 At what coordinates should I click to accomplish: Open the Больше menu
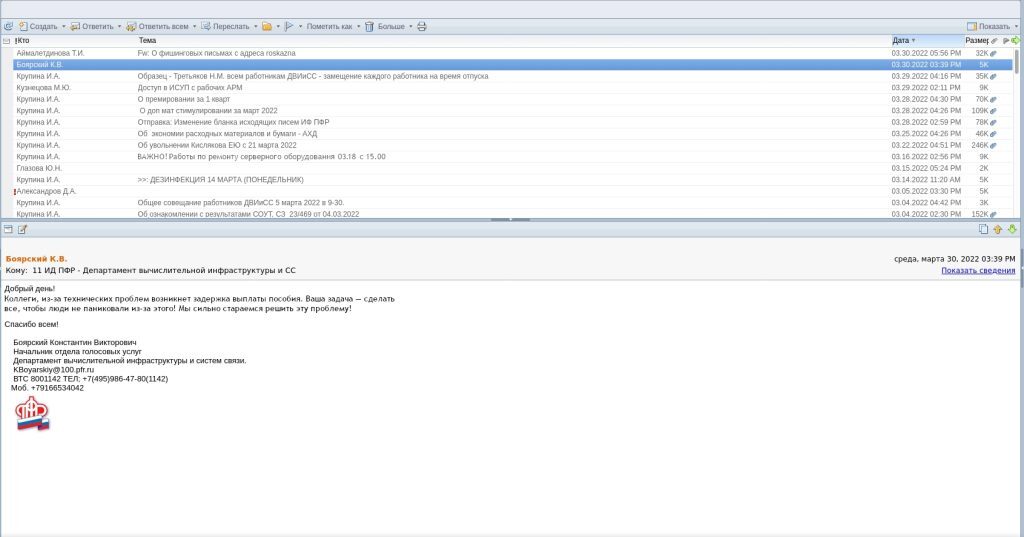pos(410,26)
